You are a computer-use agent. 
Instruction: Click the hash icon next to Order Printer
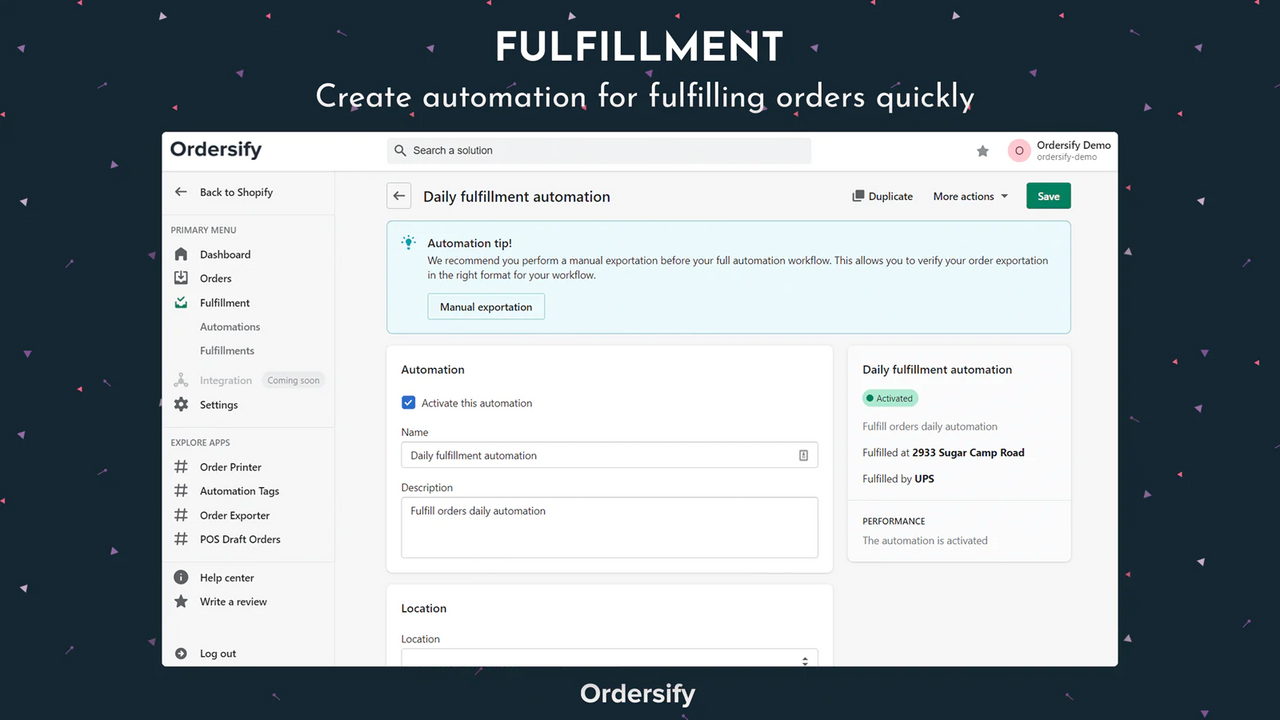point(181,467)
